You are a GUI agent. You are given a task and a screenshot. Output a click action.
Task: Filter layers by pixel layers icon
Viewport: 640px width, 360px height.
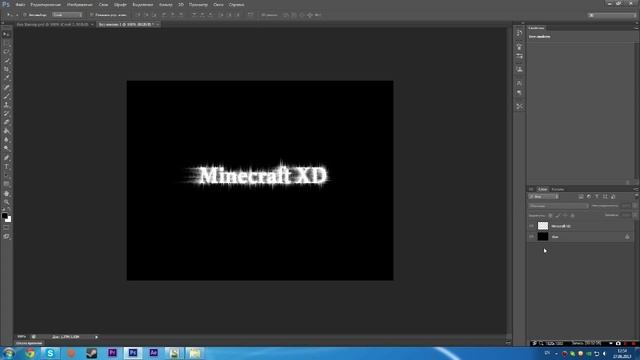click(581, 197)
